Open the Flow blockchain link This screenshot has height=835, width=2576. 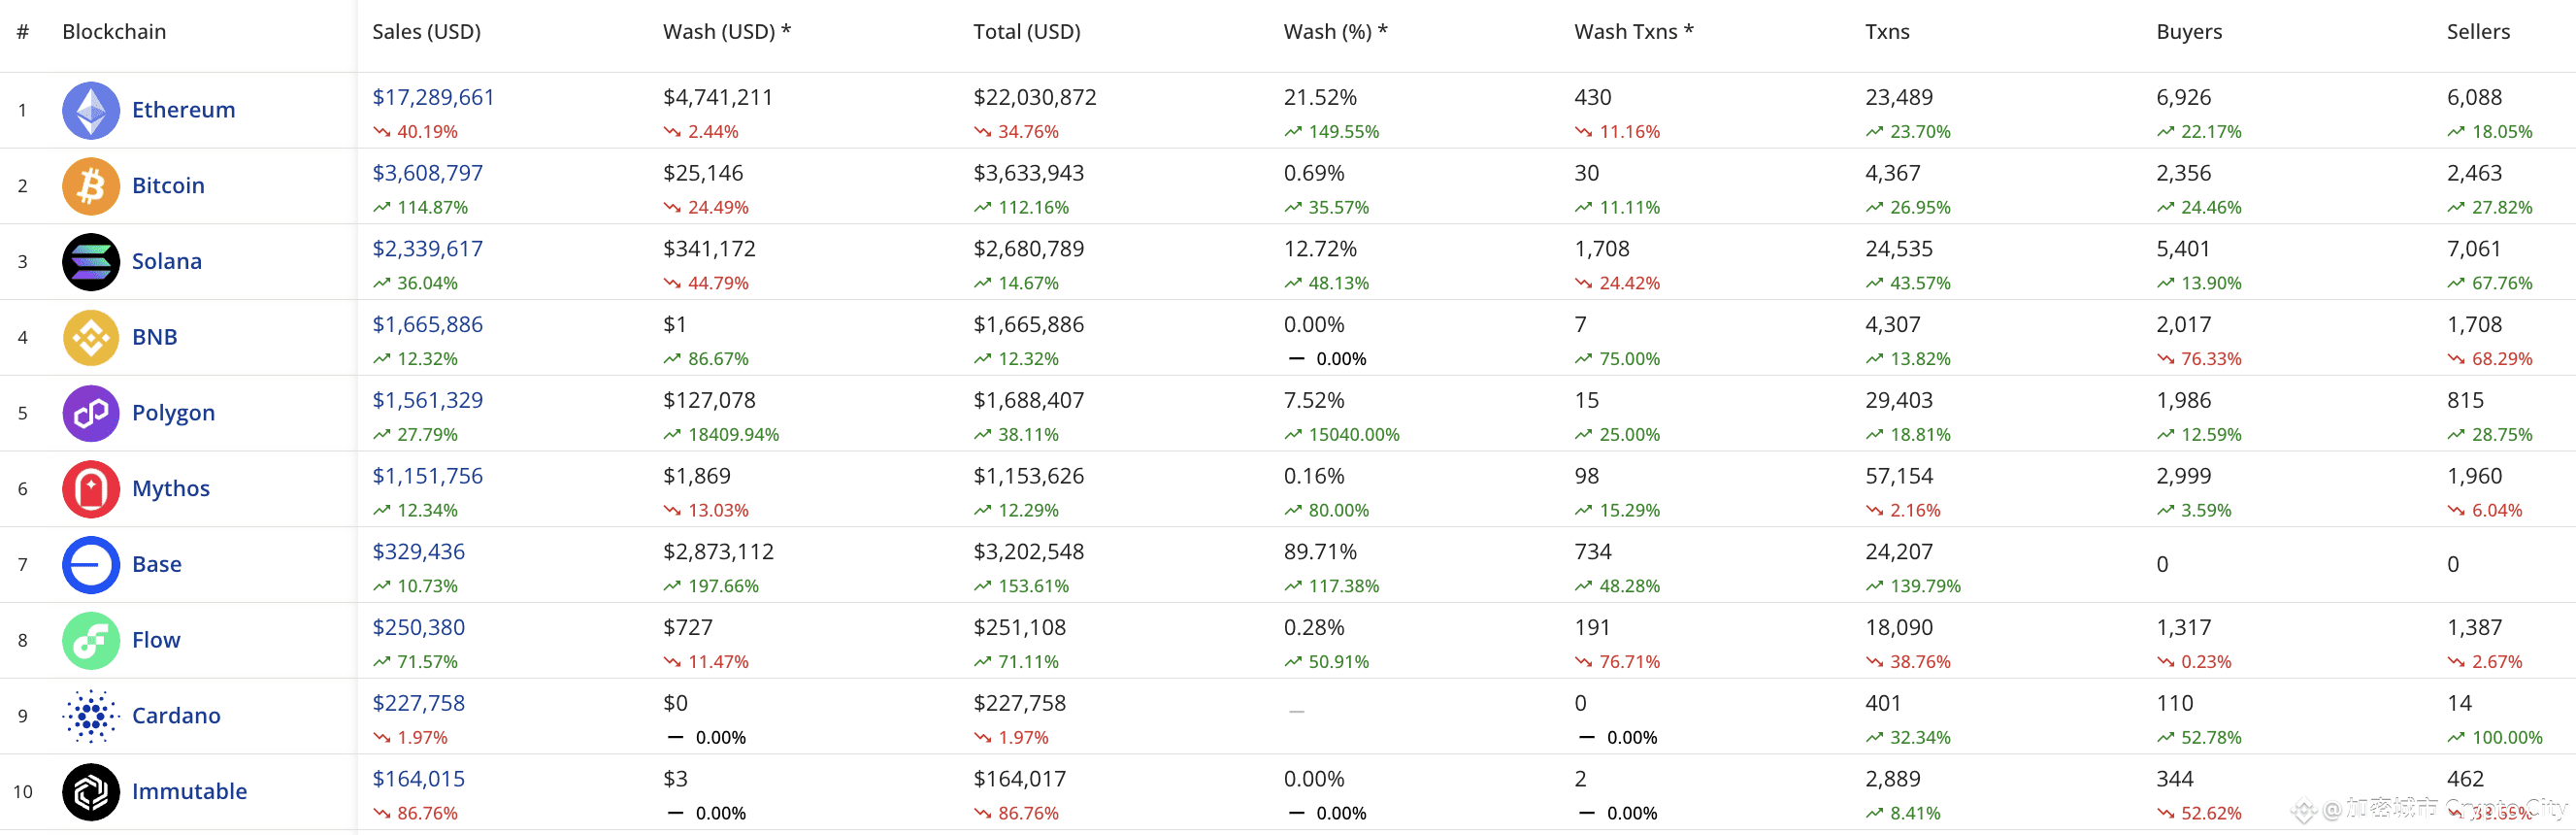[156, 640]
